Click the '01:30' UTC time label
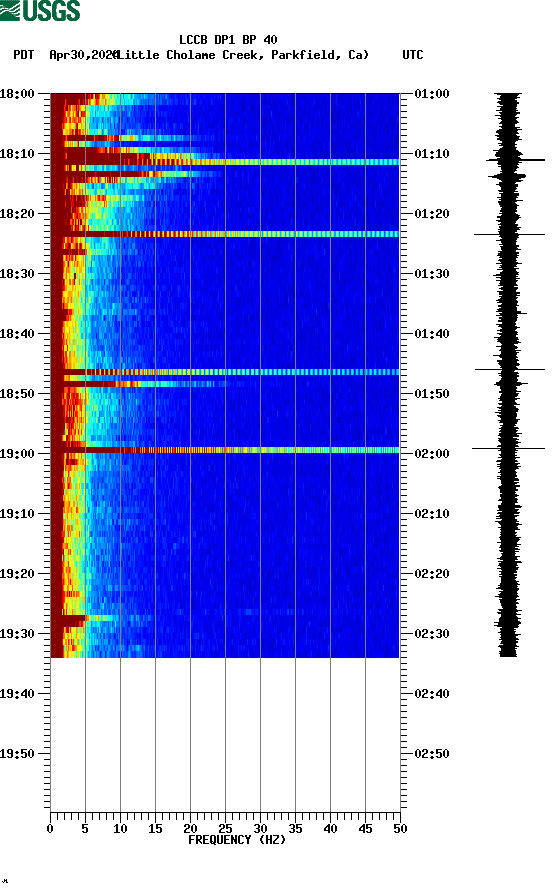Screen dimensions: 552x892 pos(432,274)
